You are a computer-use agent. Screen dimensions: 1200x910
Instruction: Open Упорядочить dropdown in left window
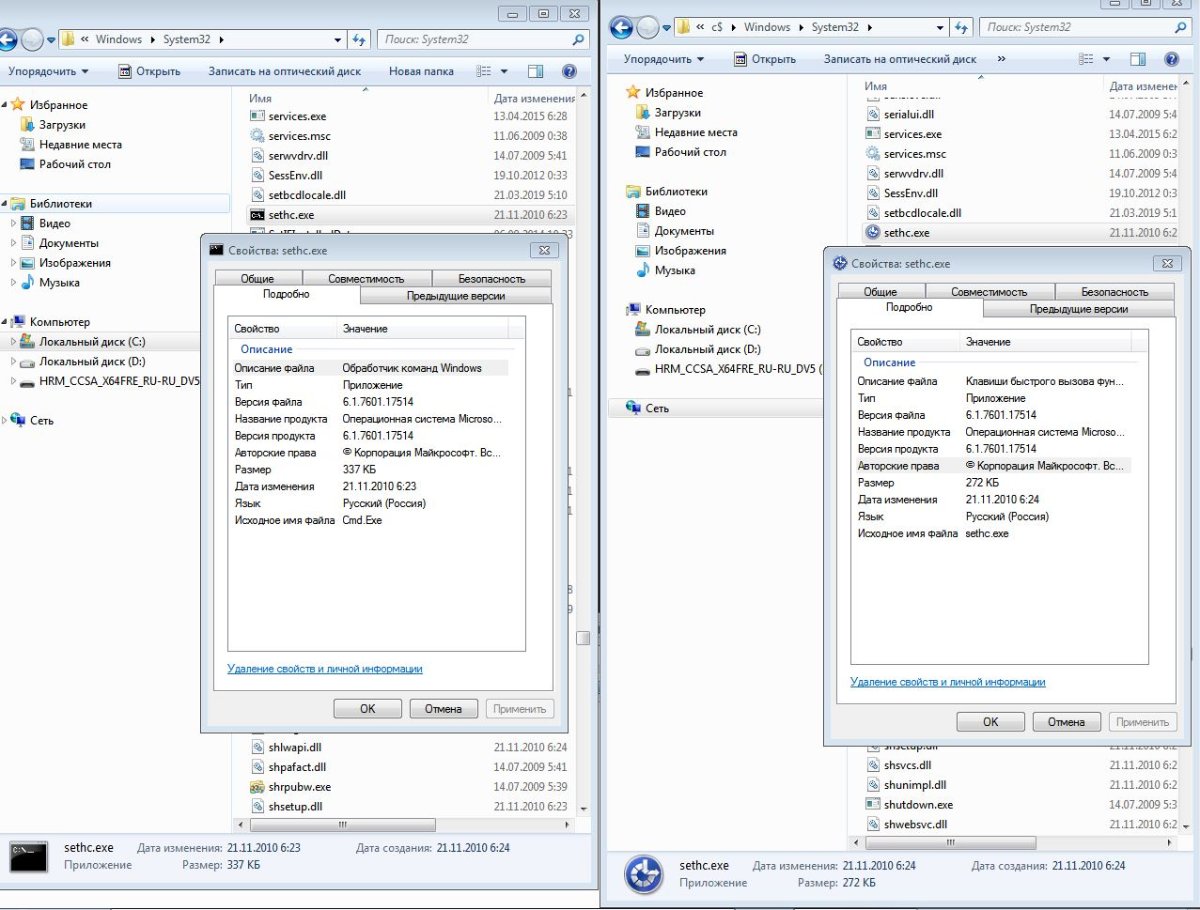(48, 72)
